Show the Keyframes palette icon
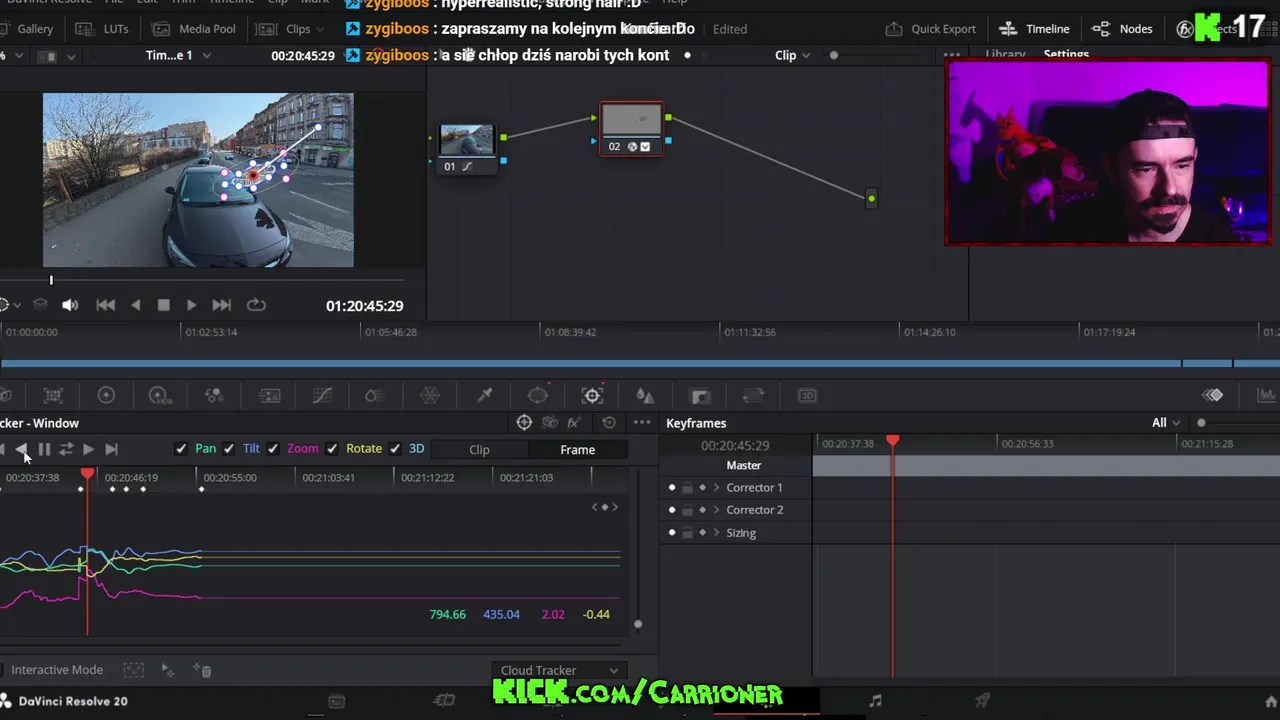The image size is (1280, 720). [x=1213, y=395]
